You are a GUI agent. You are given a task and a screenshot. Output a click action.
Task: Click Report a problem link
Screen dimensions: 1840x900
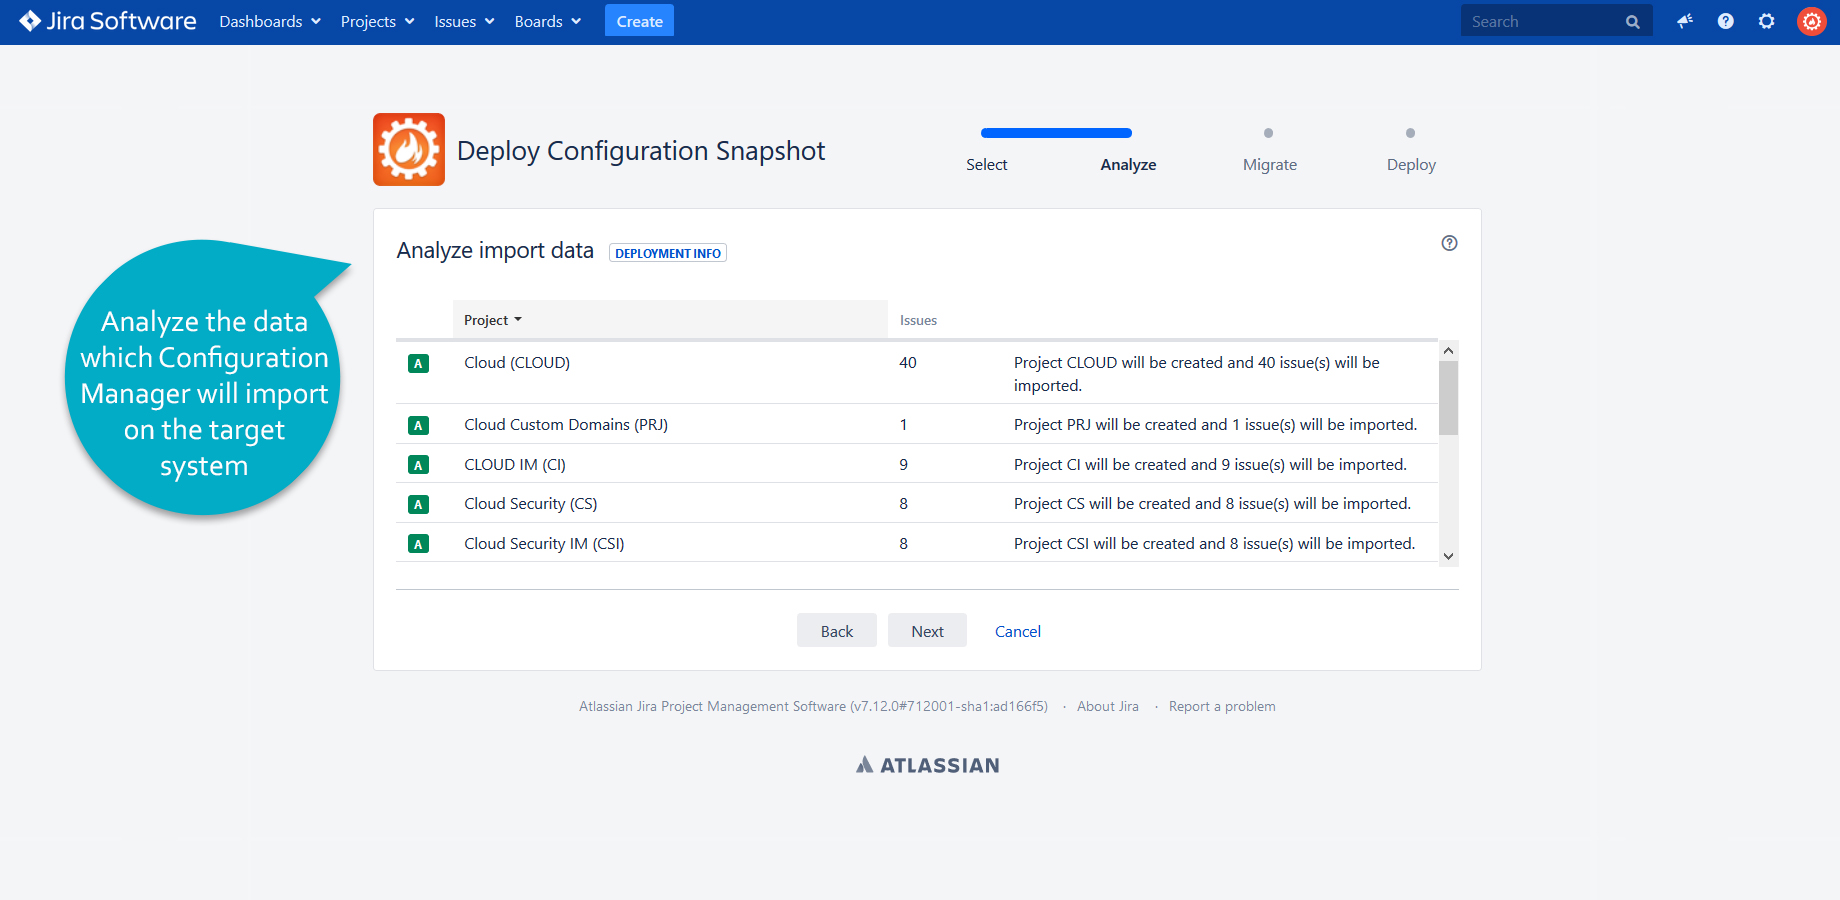coord(1222,706)
